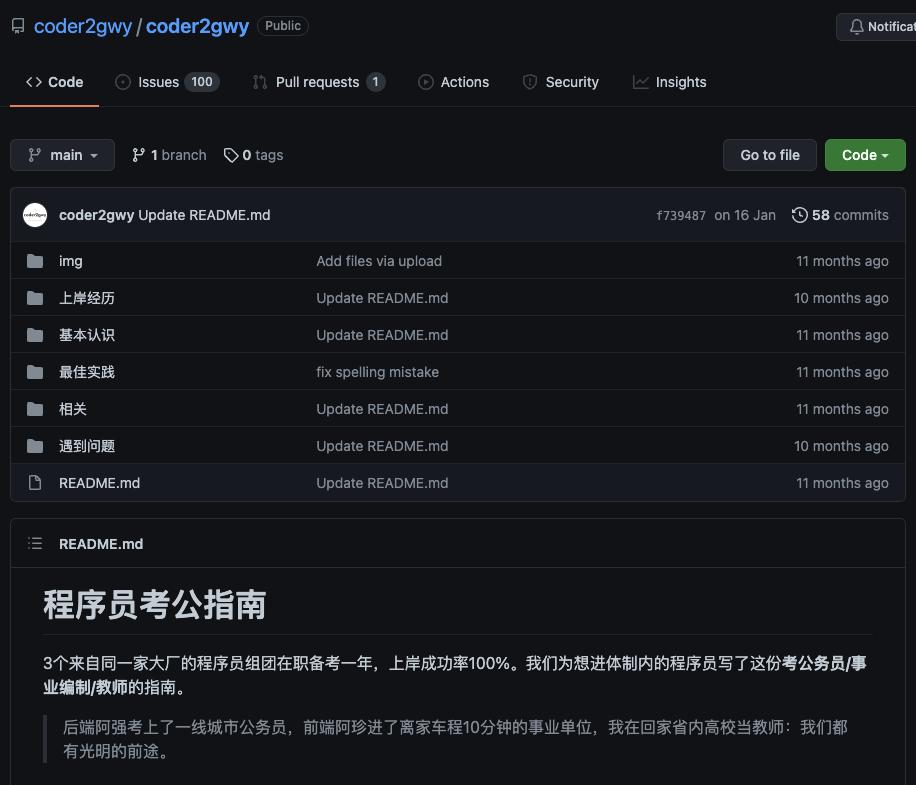Screen dimensions: 916x785
Task: Open the Actions tab
Action: 453,82
